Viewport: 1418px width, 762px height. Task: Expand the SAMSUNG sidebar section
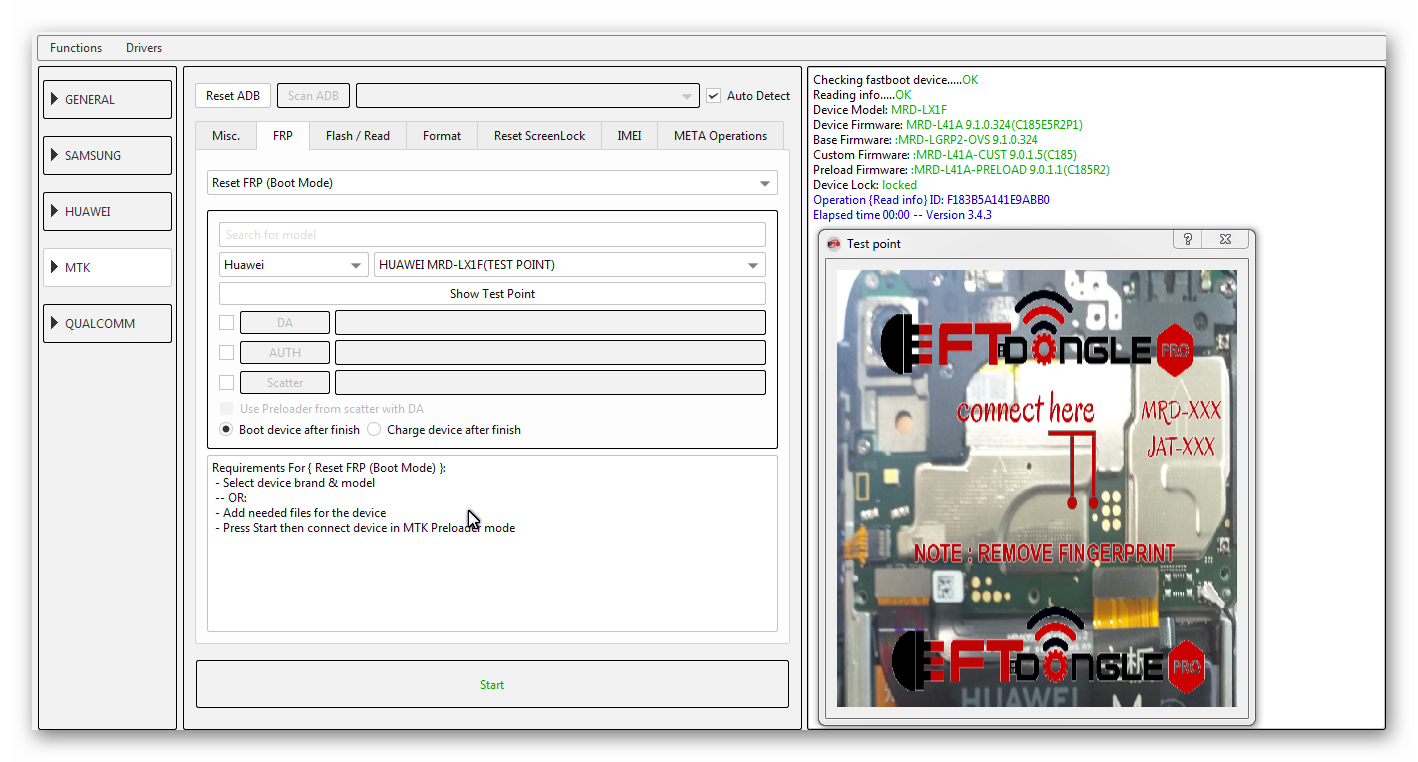108,156
